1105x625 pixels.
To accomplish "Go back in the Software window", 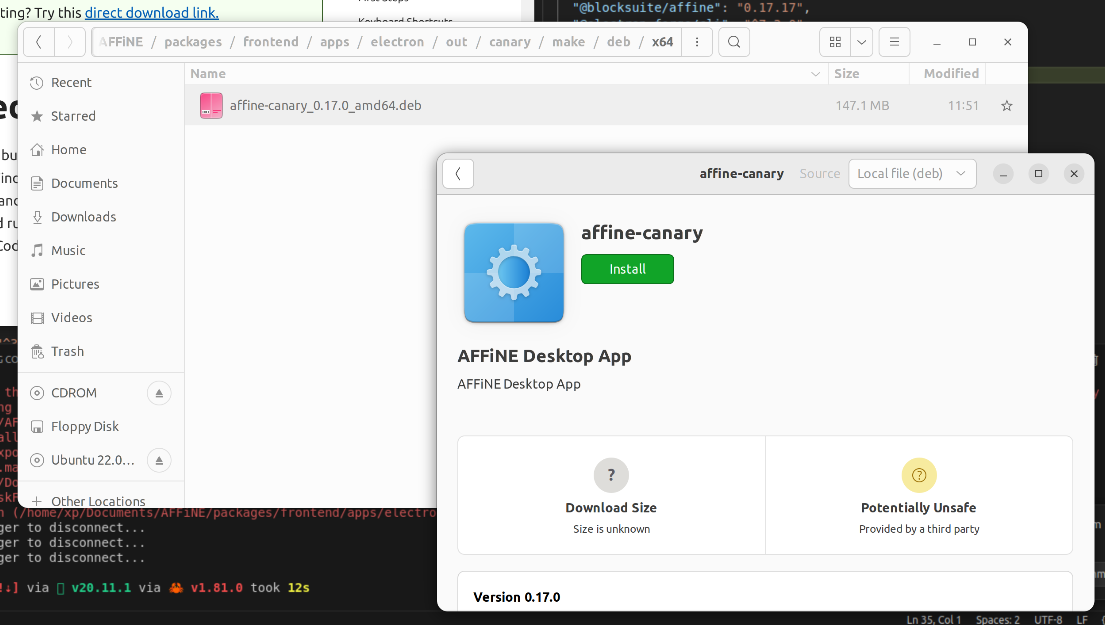I will coord(458,173).
